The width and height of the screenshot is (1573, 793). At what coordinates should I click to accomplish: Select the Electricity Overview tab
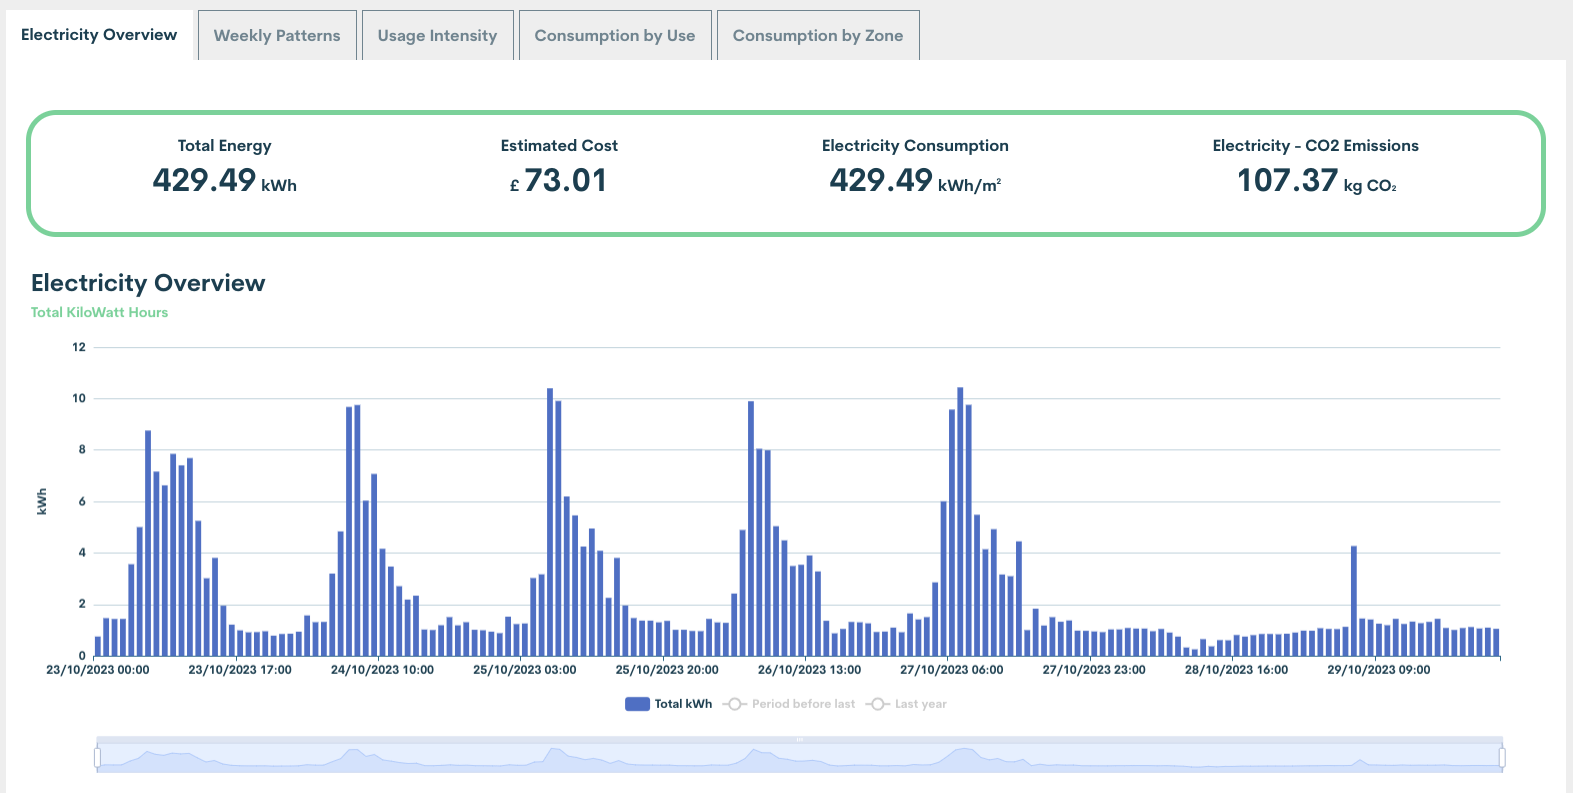coord(99,35)
